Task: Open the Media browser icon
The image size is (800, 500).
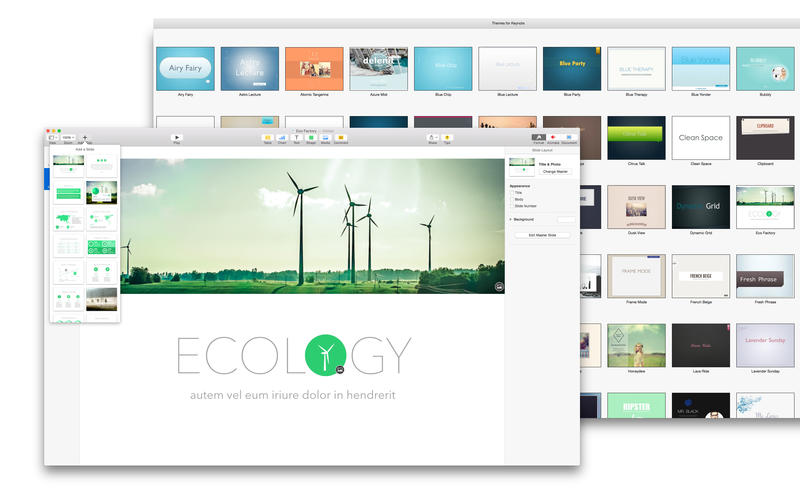Action: 326,137
